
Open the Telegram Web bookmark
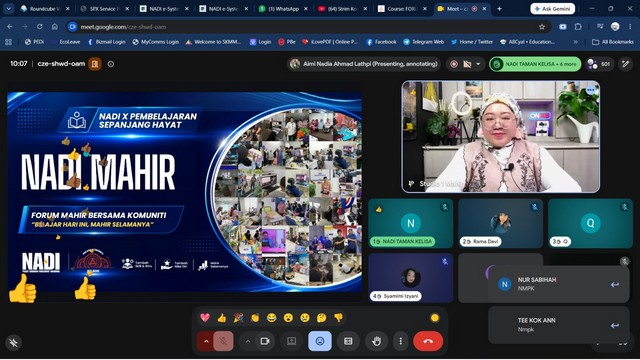tap(423, 42)
